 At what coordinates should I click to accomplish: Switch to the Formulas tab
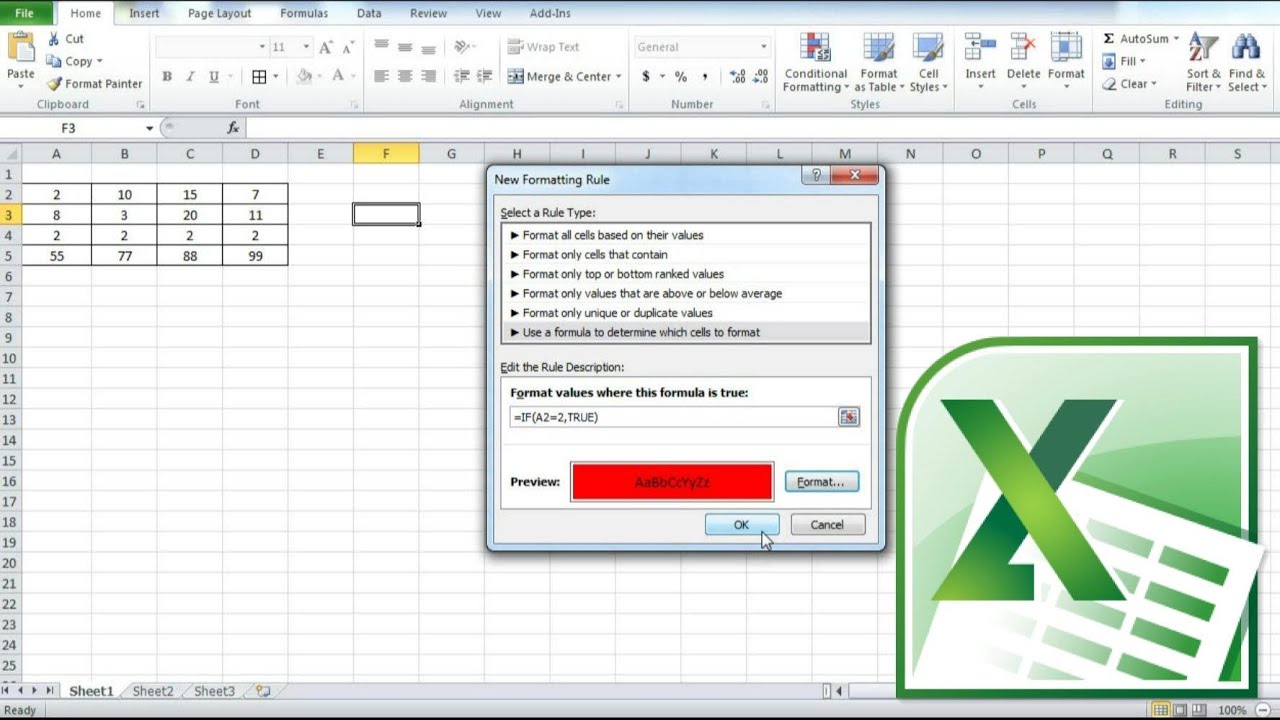click(x=303, y=13)
